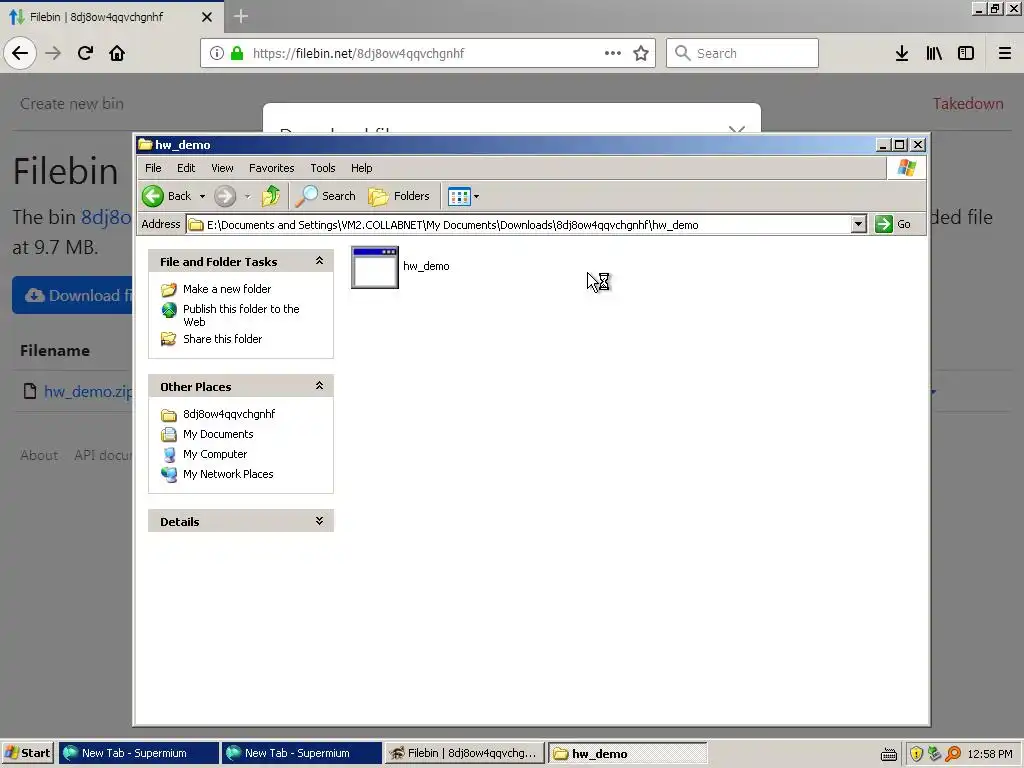
Task: Open the Views dropdown arrow
Action: pos(476,196)
